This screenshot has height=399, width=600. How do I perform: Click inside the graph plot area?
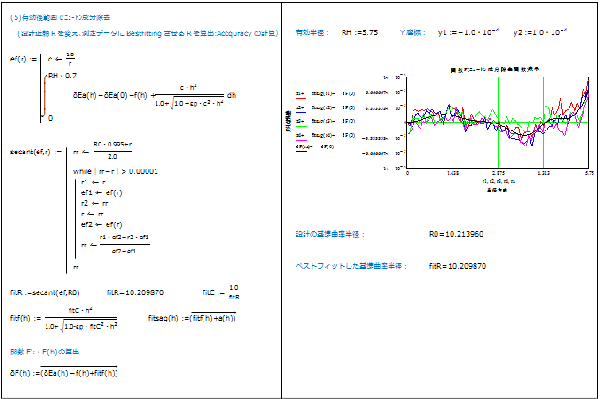(x=497, y=122)
